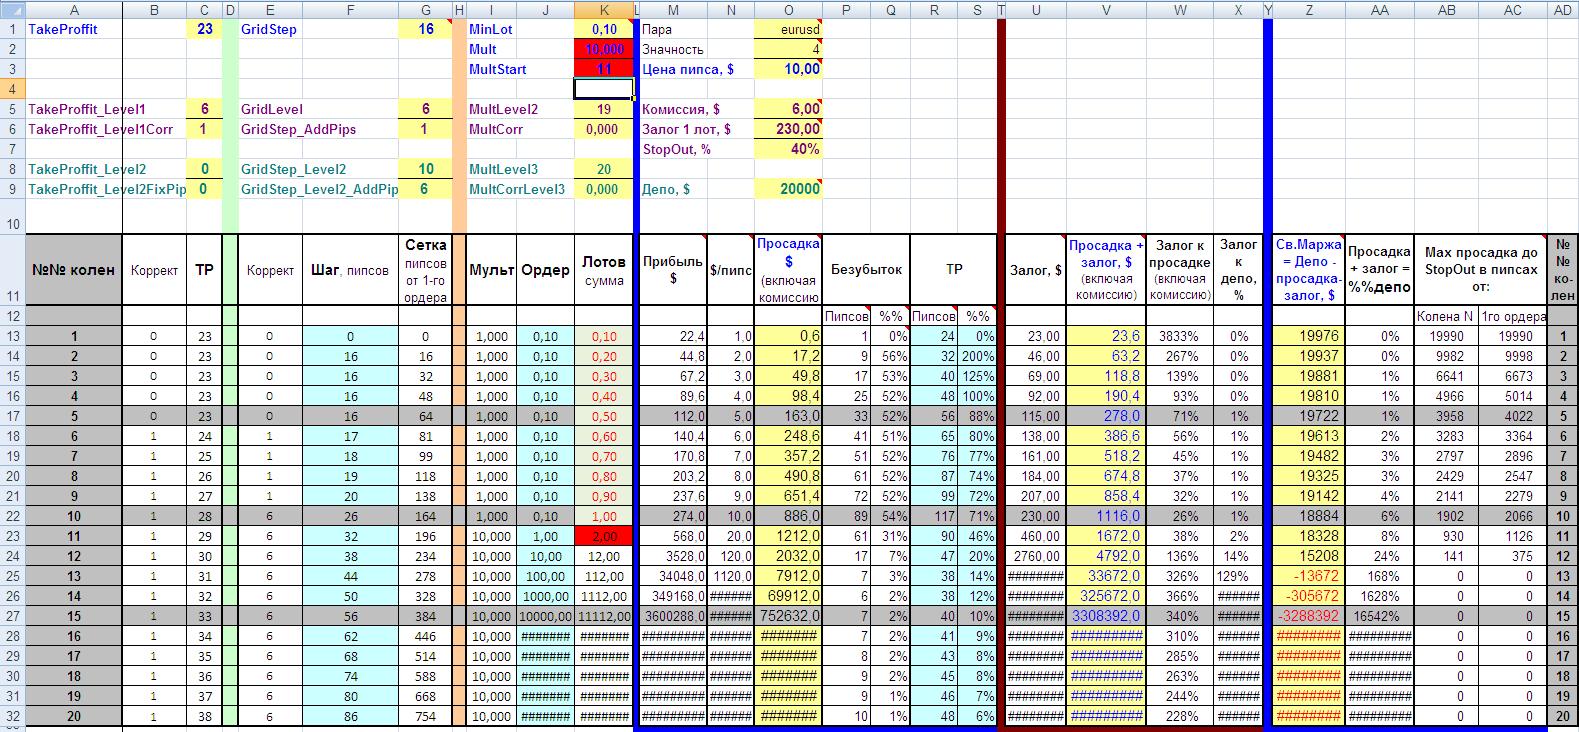Select the Депо value 20000
The width and height of the screenshot is (1579, 732).
coord(788,189)
